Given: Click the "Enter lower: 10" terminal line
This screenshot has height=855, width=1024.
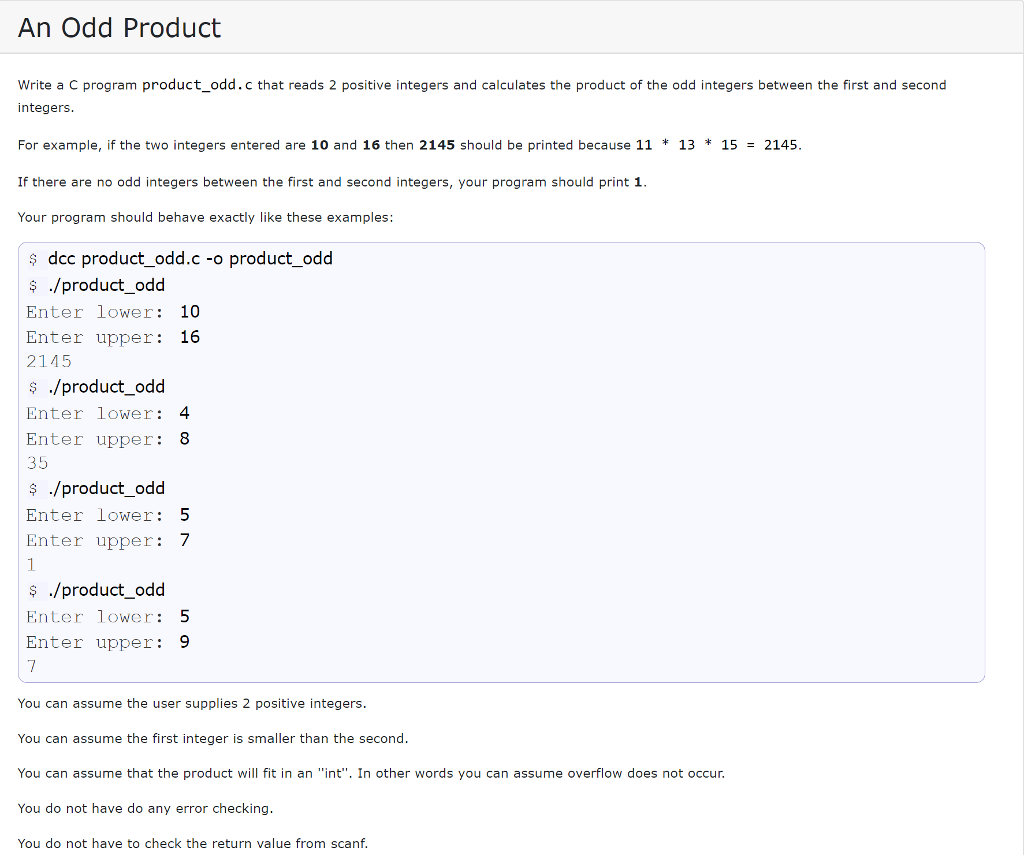Looking at the screenshot, I should 113,312.
